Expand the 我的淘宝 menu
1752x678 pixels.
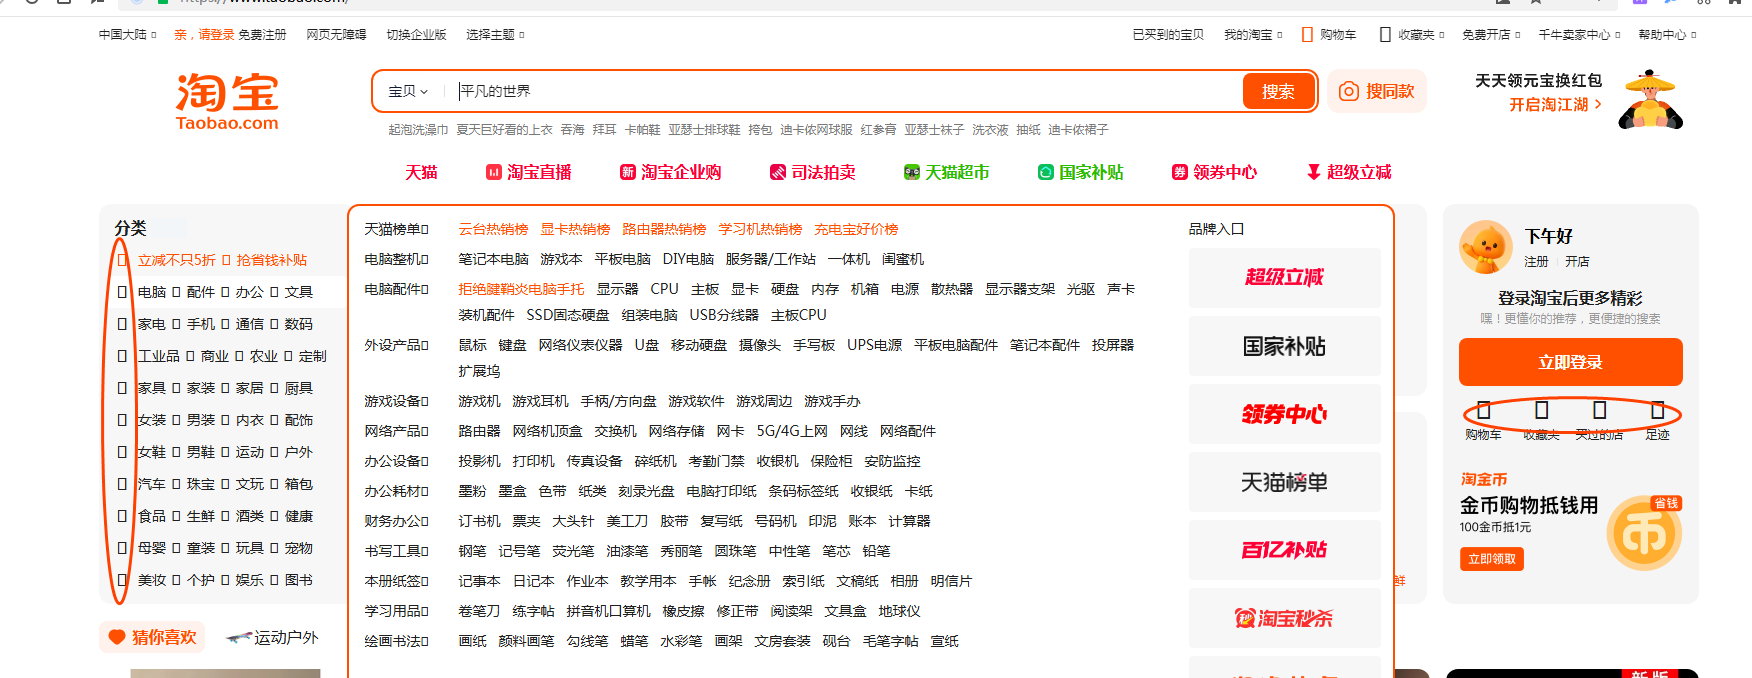click(1253, 35)
